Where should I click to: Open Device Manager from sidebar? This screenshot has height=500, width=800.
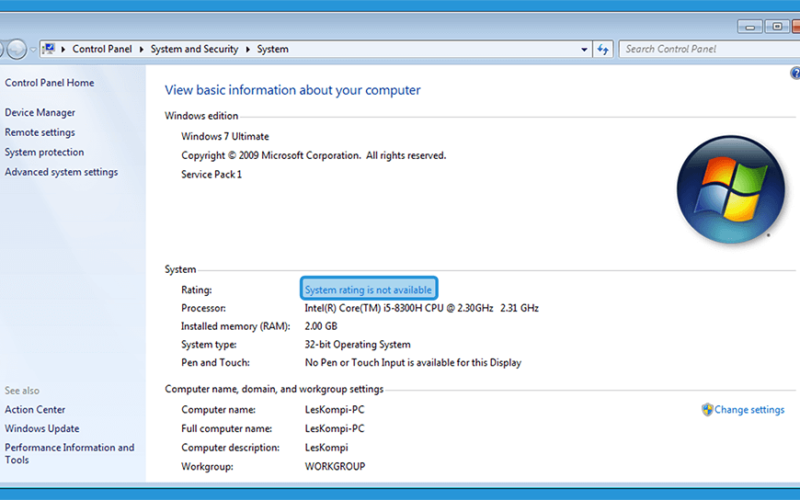click(40, 112)
